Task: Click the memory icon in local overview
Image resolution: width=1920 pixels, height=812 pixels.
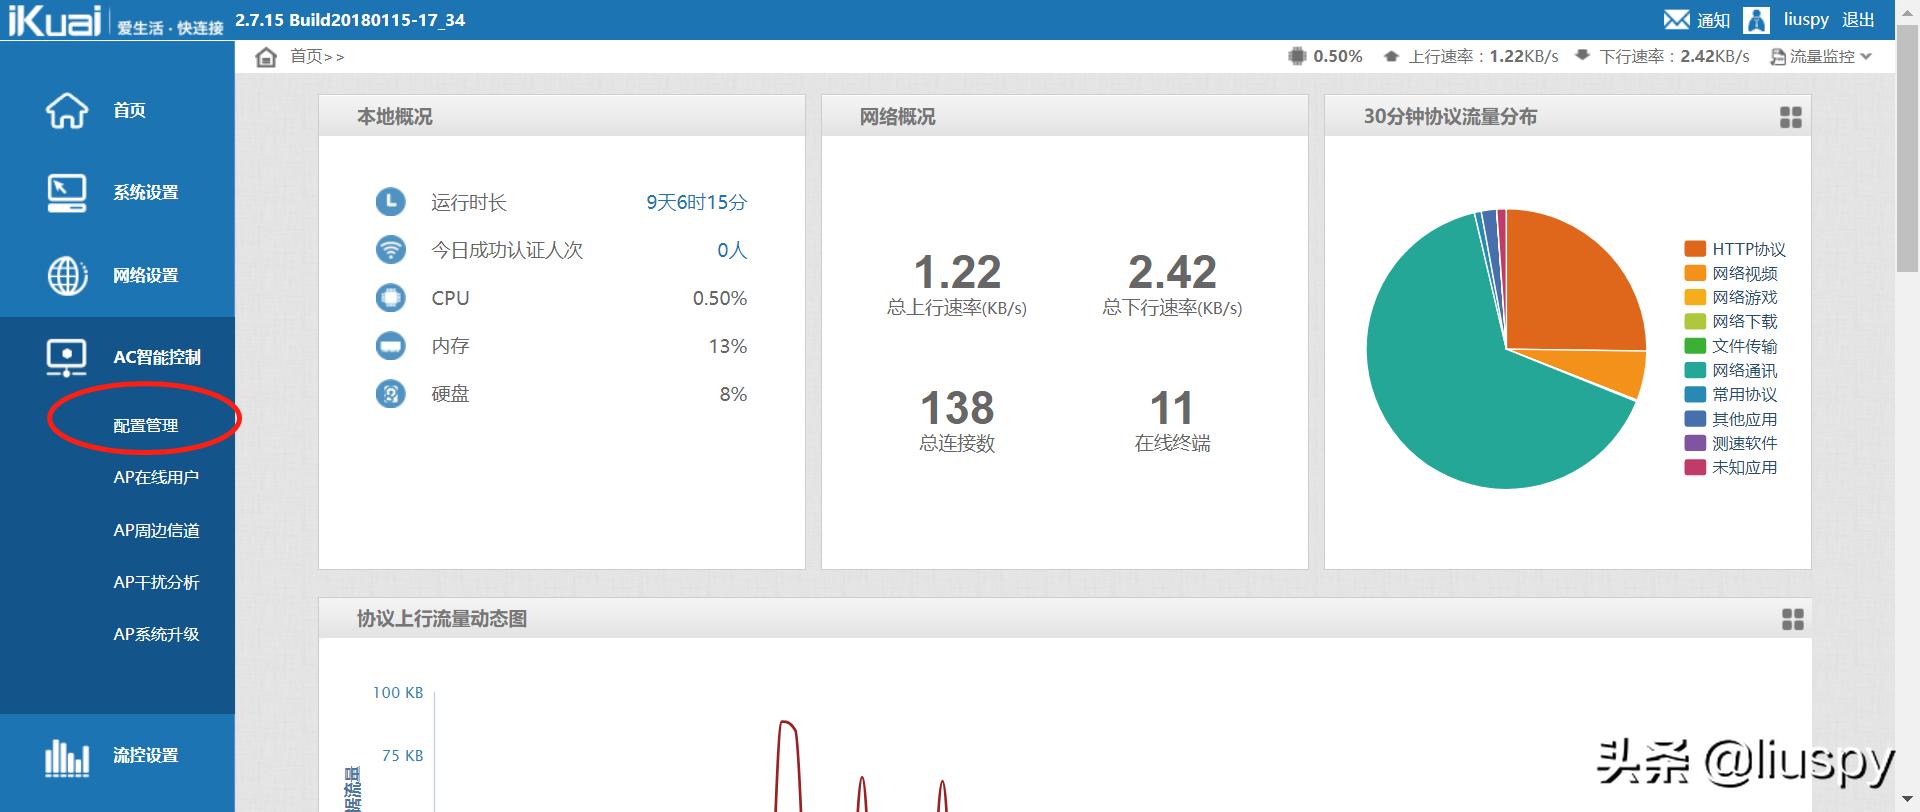Action: point(390,346)
